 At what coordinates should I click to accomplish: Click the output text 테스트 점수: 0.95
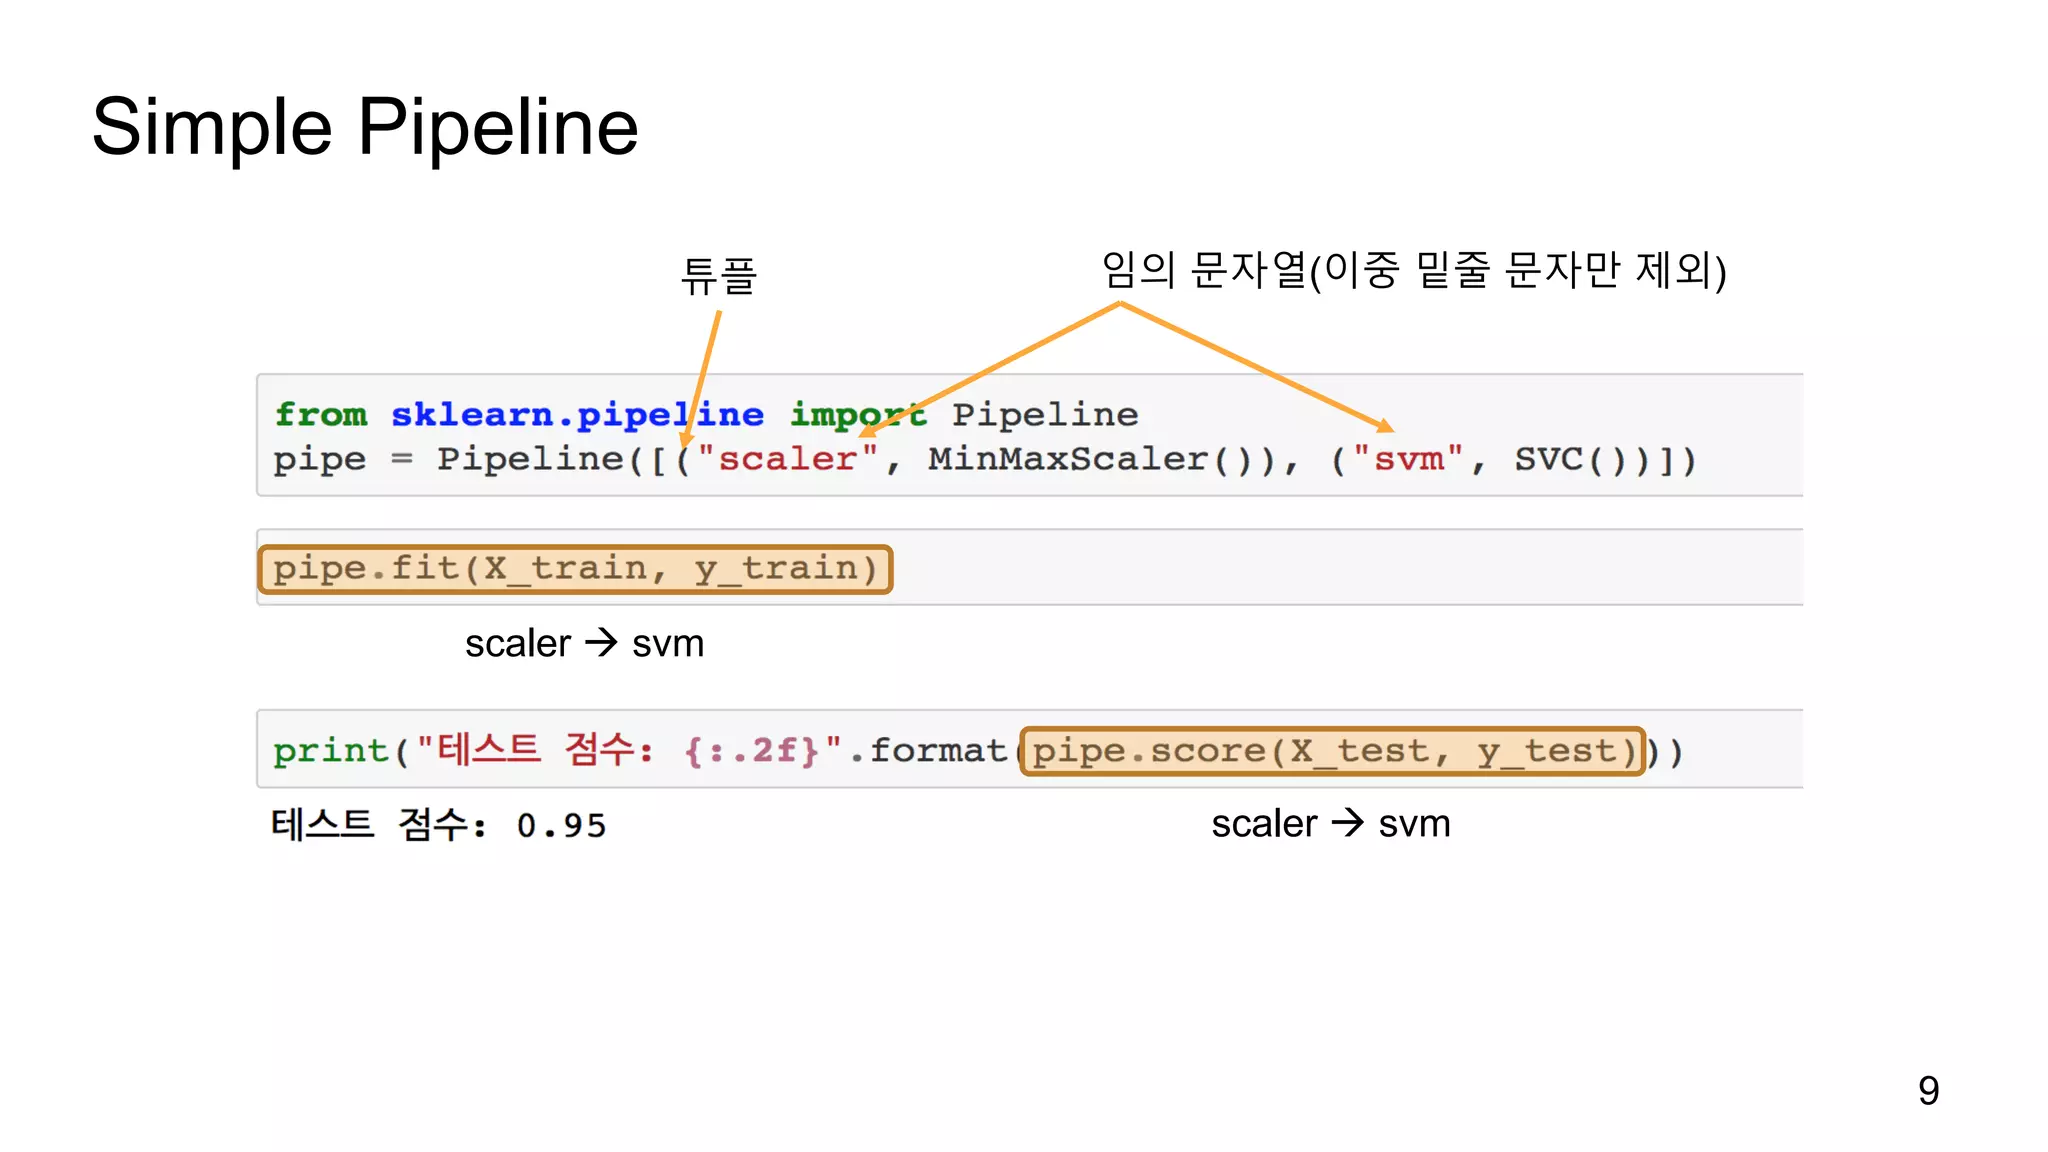pos(438,825)
